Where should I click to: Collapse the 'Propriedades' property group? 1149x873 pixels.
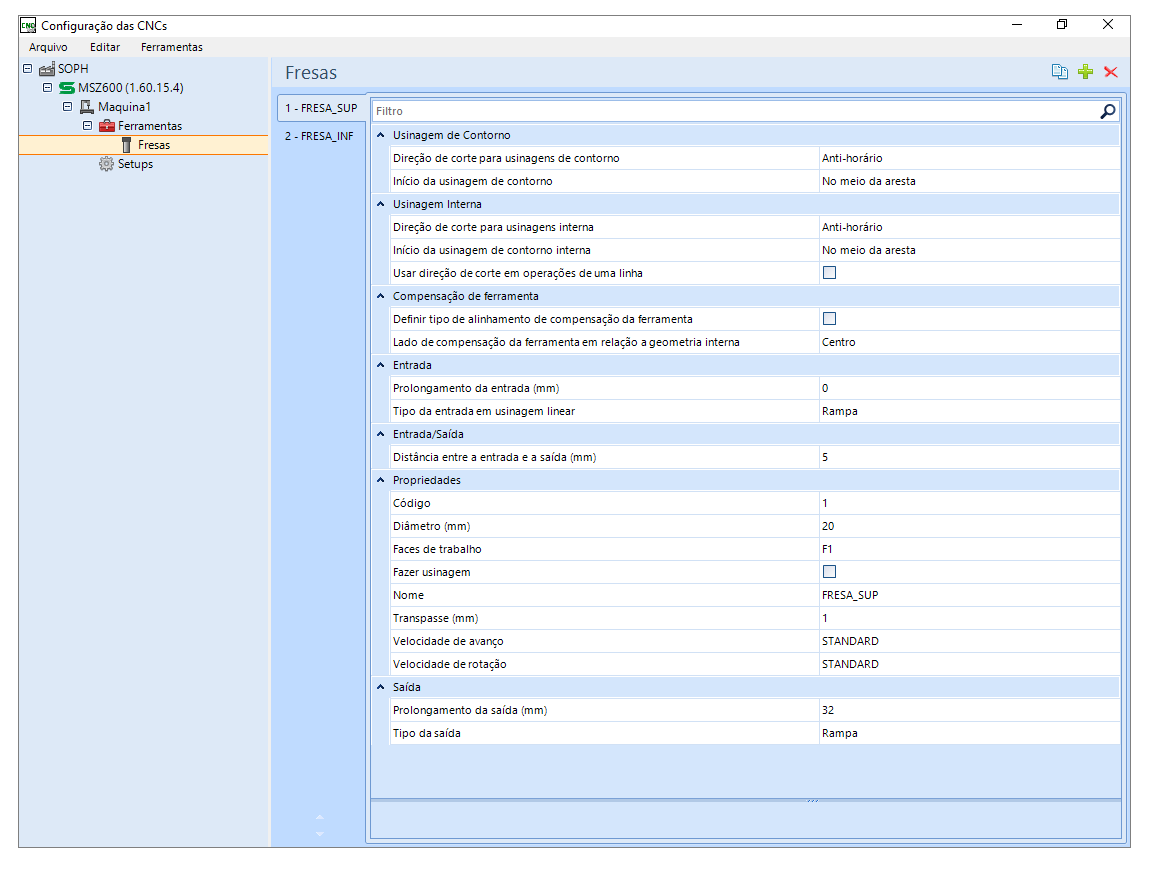(380, 480)
